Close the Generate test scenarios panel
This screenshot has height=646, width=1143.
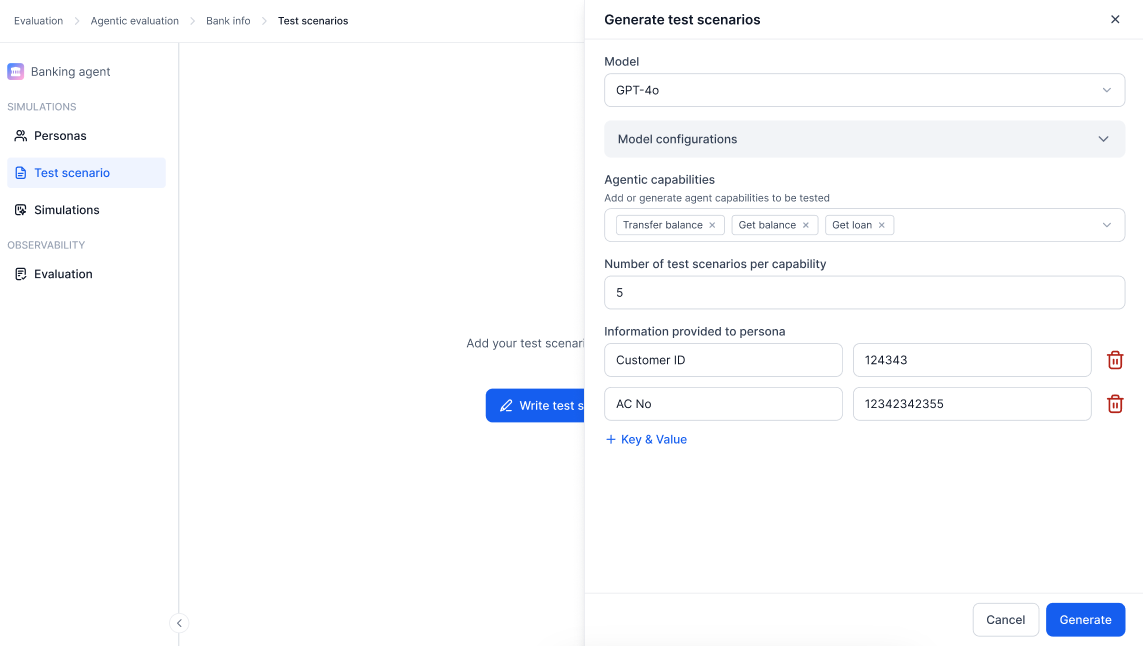click(1115, 20)
